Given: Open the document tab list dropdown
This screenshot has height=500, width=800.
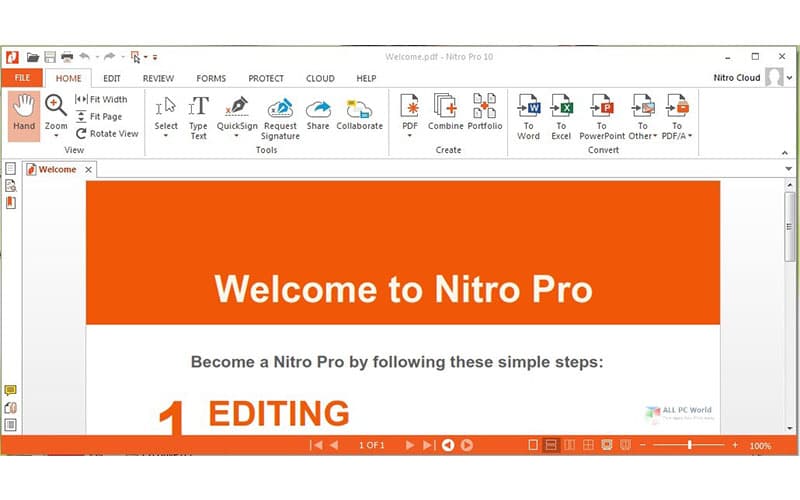Looking at the screenshot, I should (788, 168).
